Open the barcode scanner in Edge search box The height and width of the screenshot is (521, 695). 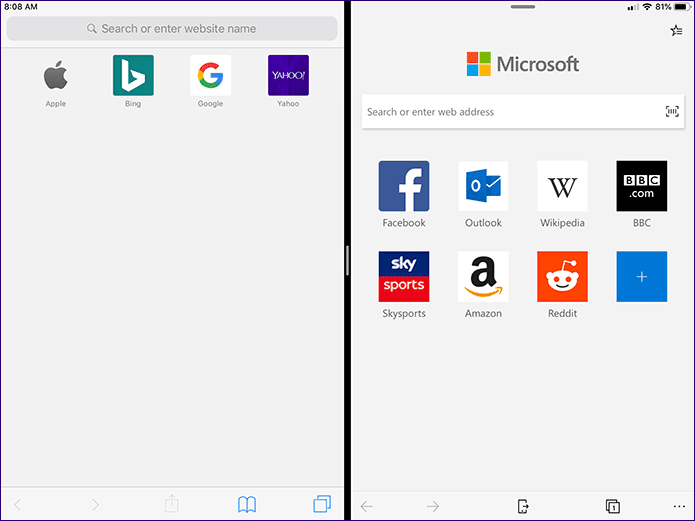click(x=672, y=111)
